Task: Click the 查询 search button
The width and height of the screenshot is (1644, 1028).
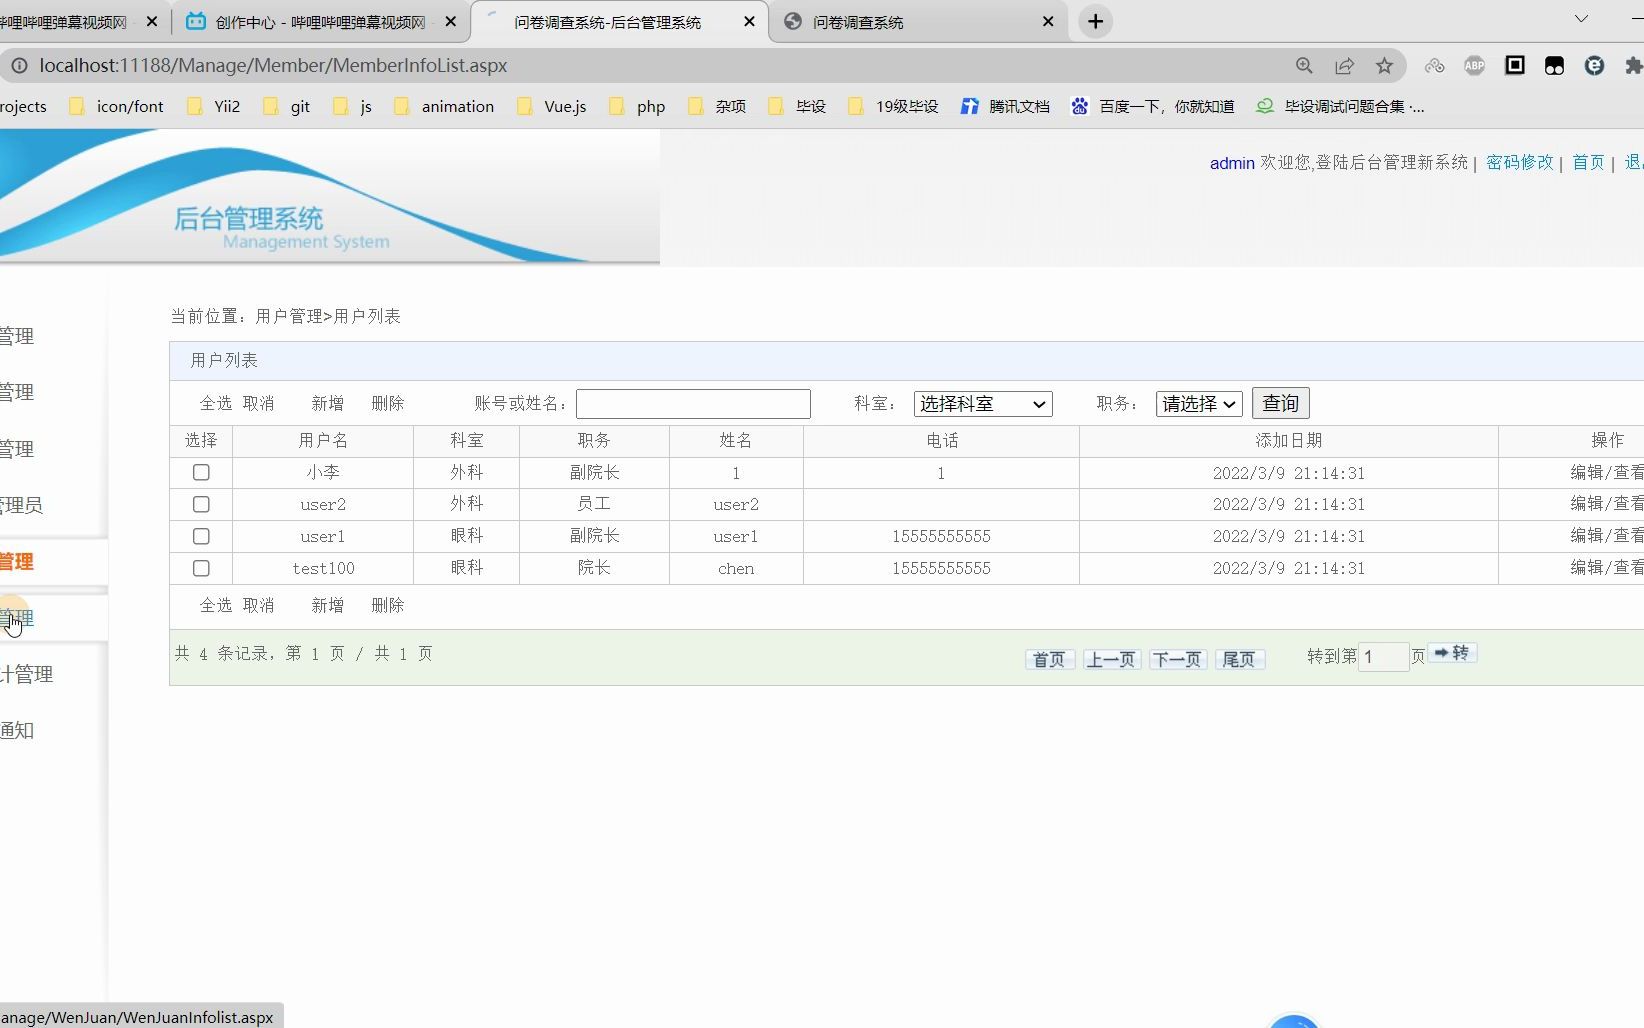Action: 1280,403
